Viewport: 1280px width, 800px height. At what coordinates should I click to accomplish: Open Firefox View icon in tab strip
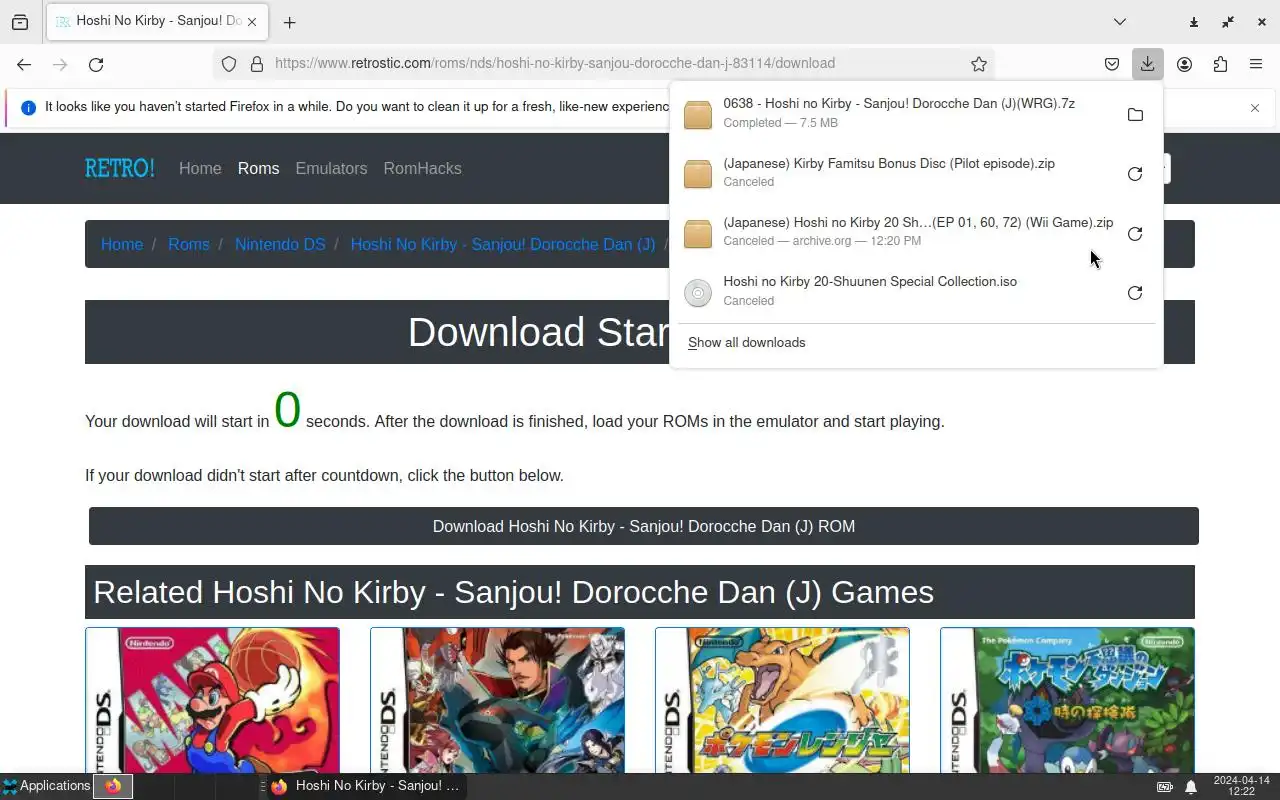pos(20,22)
